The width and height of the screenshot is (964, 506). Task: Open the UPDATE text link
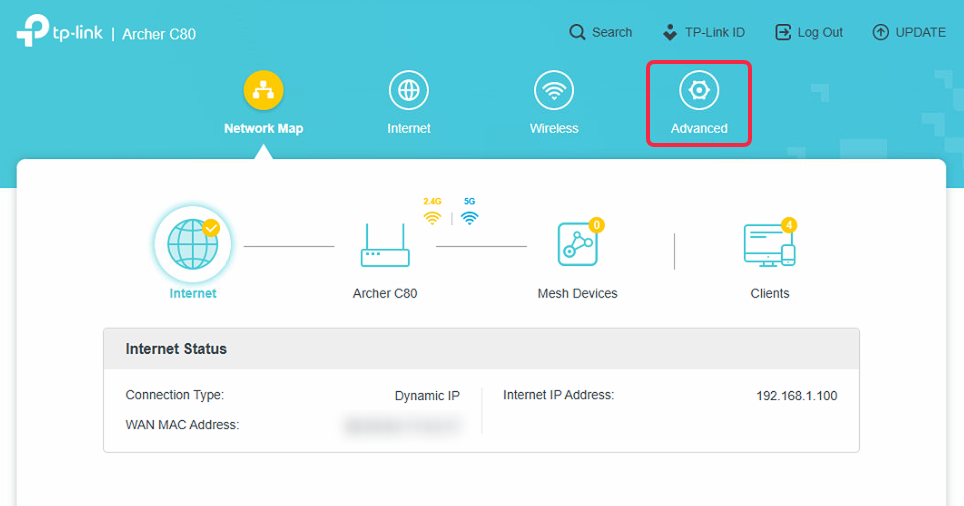[x=920, y=33]
